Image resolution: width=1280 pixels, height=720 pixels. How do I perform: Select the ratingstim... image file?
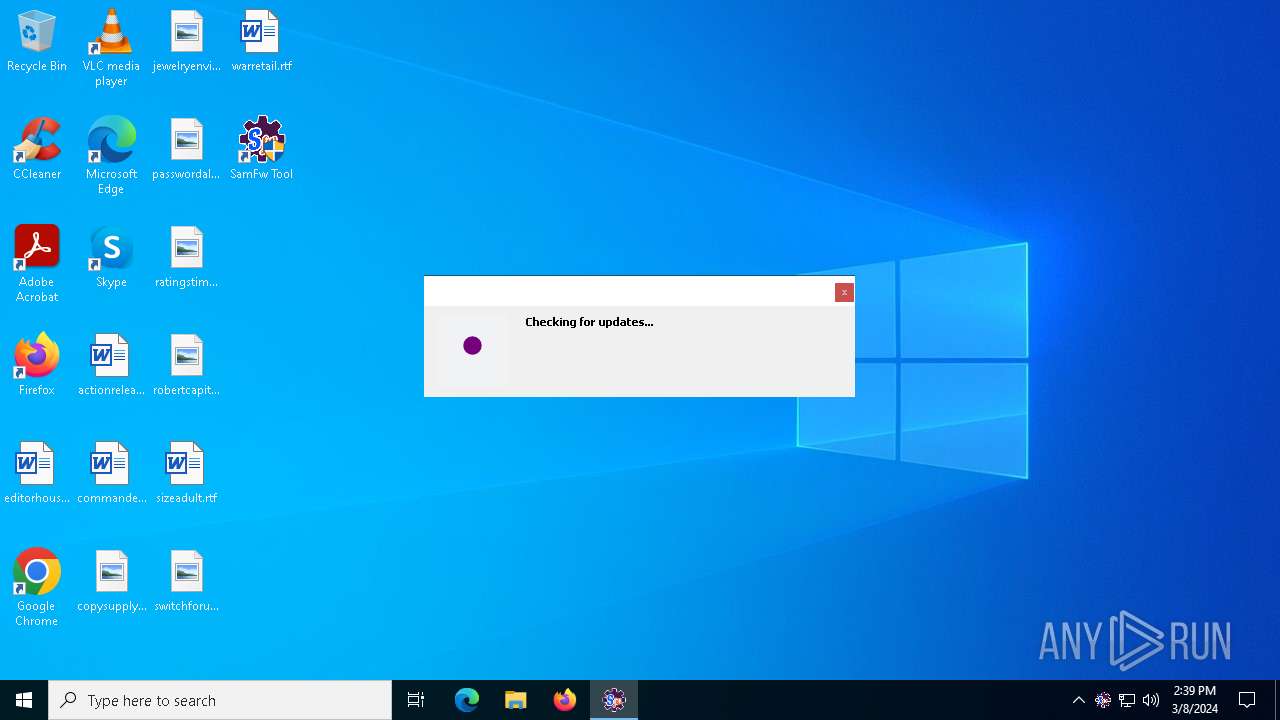186,257
